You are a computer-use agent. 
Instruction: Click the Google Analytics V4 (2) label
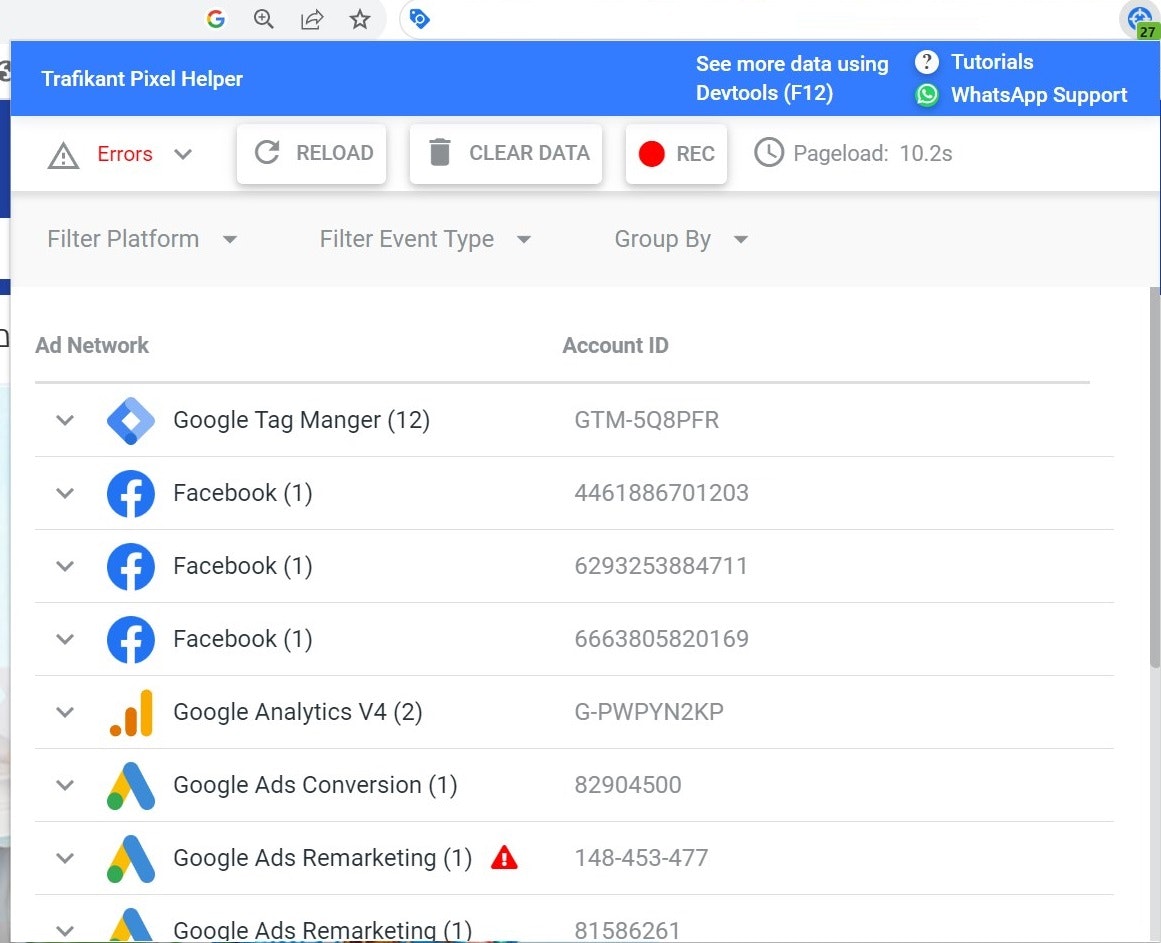[x=298, y=711]
